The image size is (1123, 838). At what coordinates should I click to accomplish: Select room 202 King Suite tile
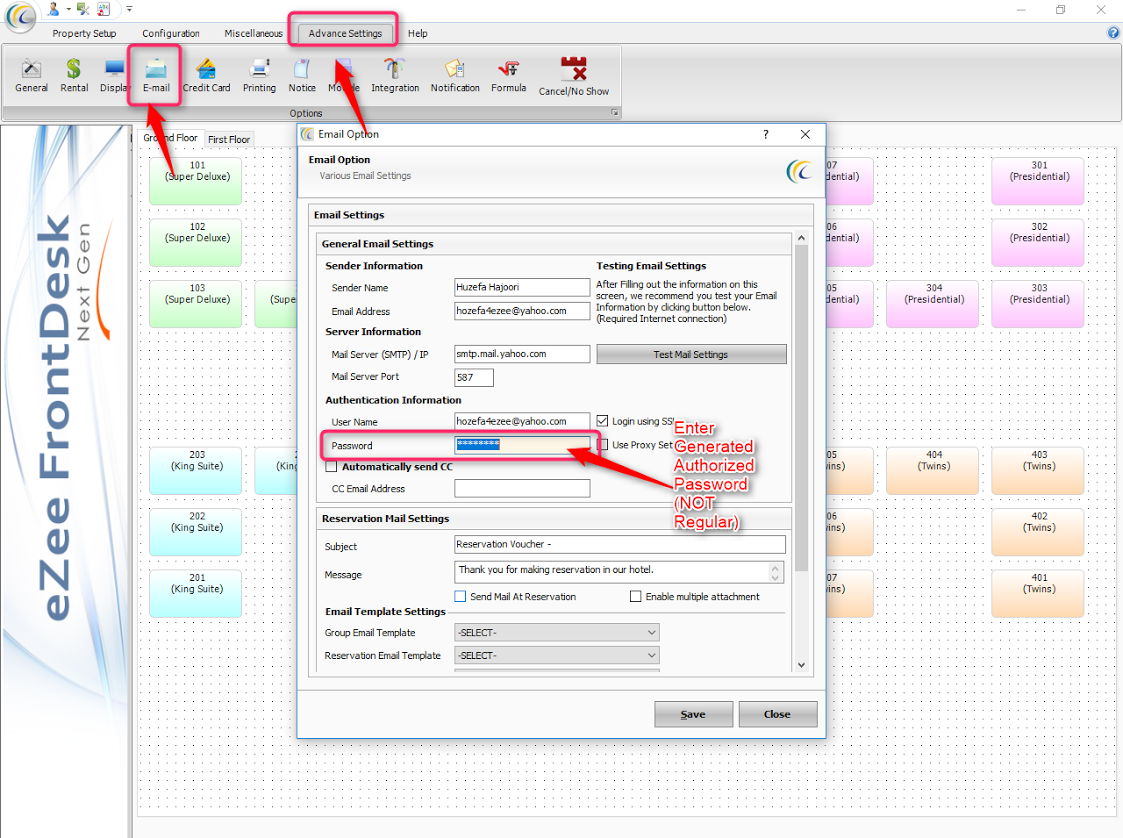(196, 532)
